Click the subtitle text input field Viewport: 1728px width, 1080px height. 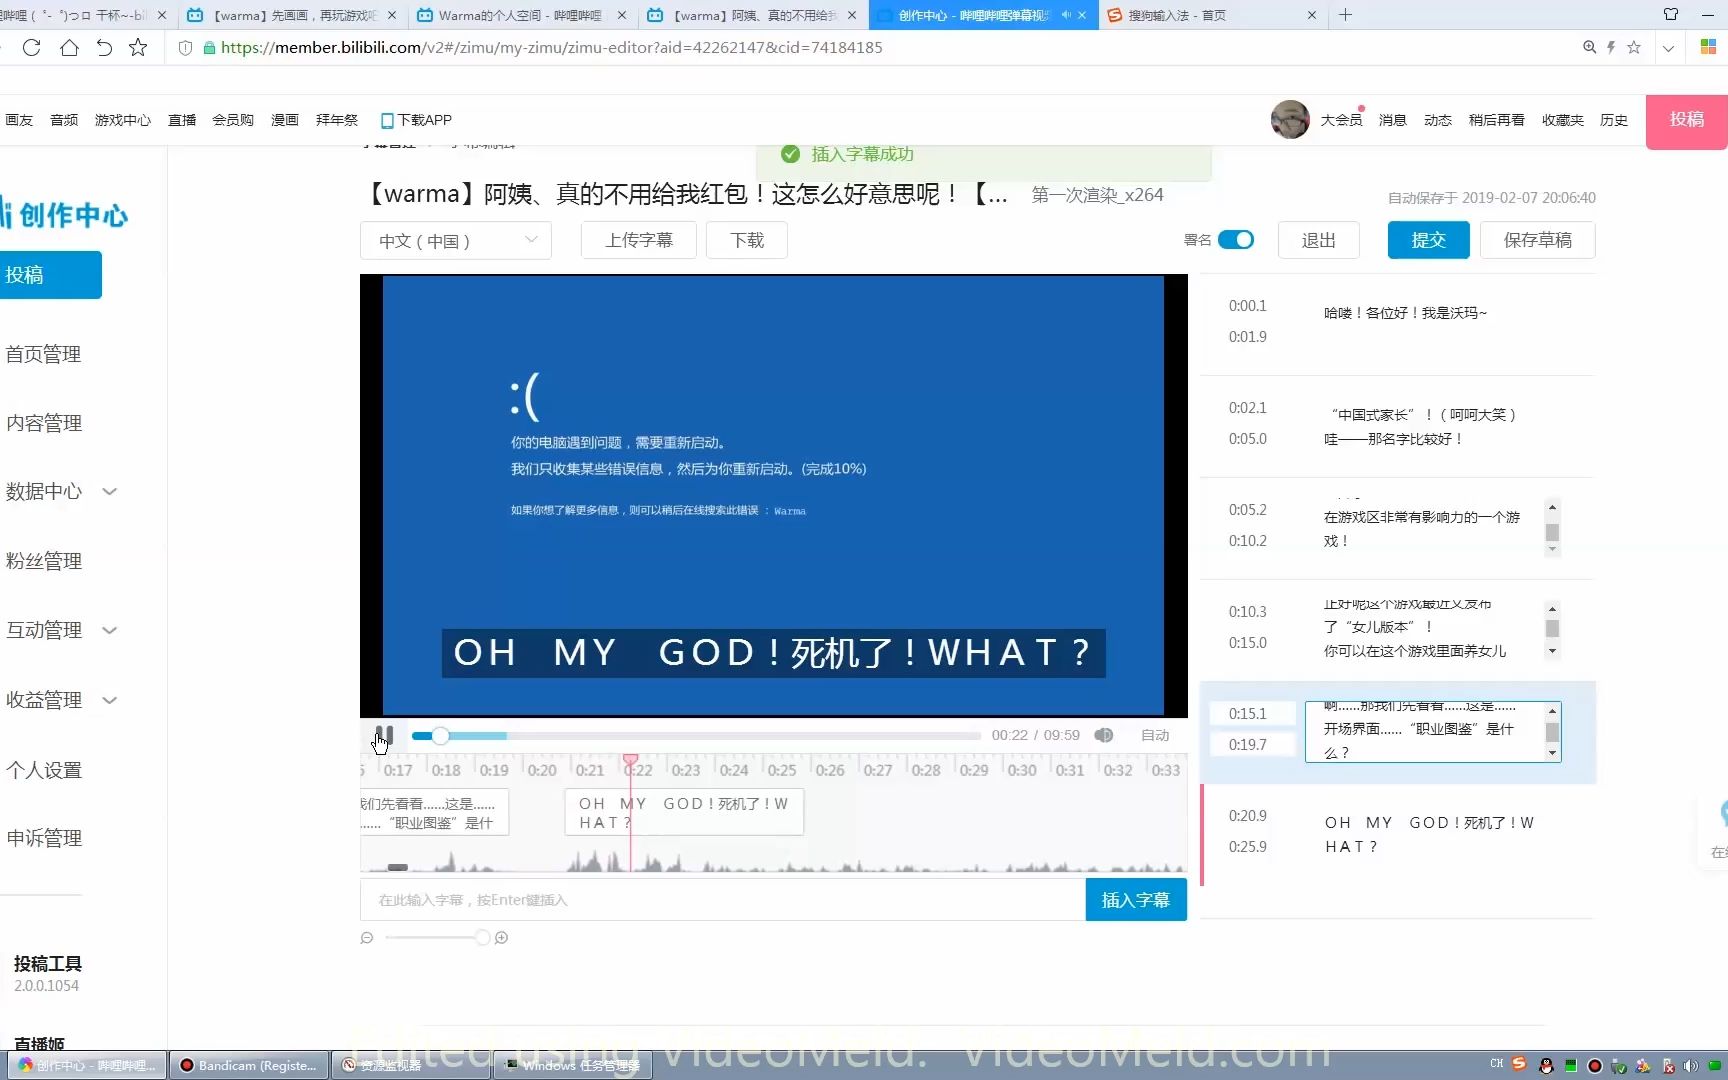coord(723,900)
